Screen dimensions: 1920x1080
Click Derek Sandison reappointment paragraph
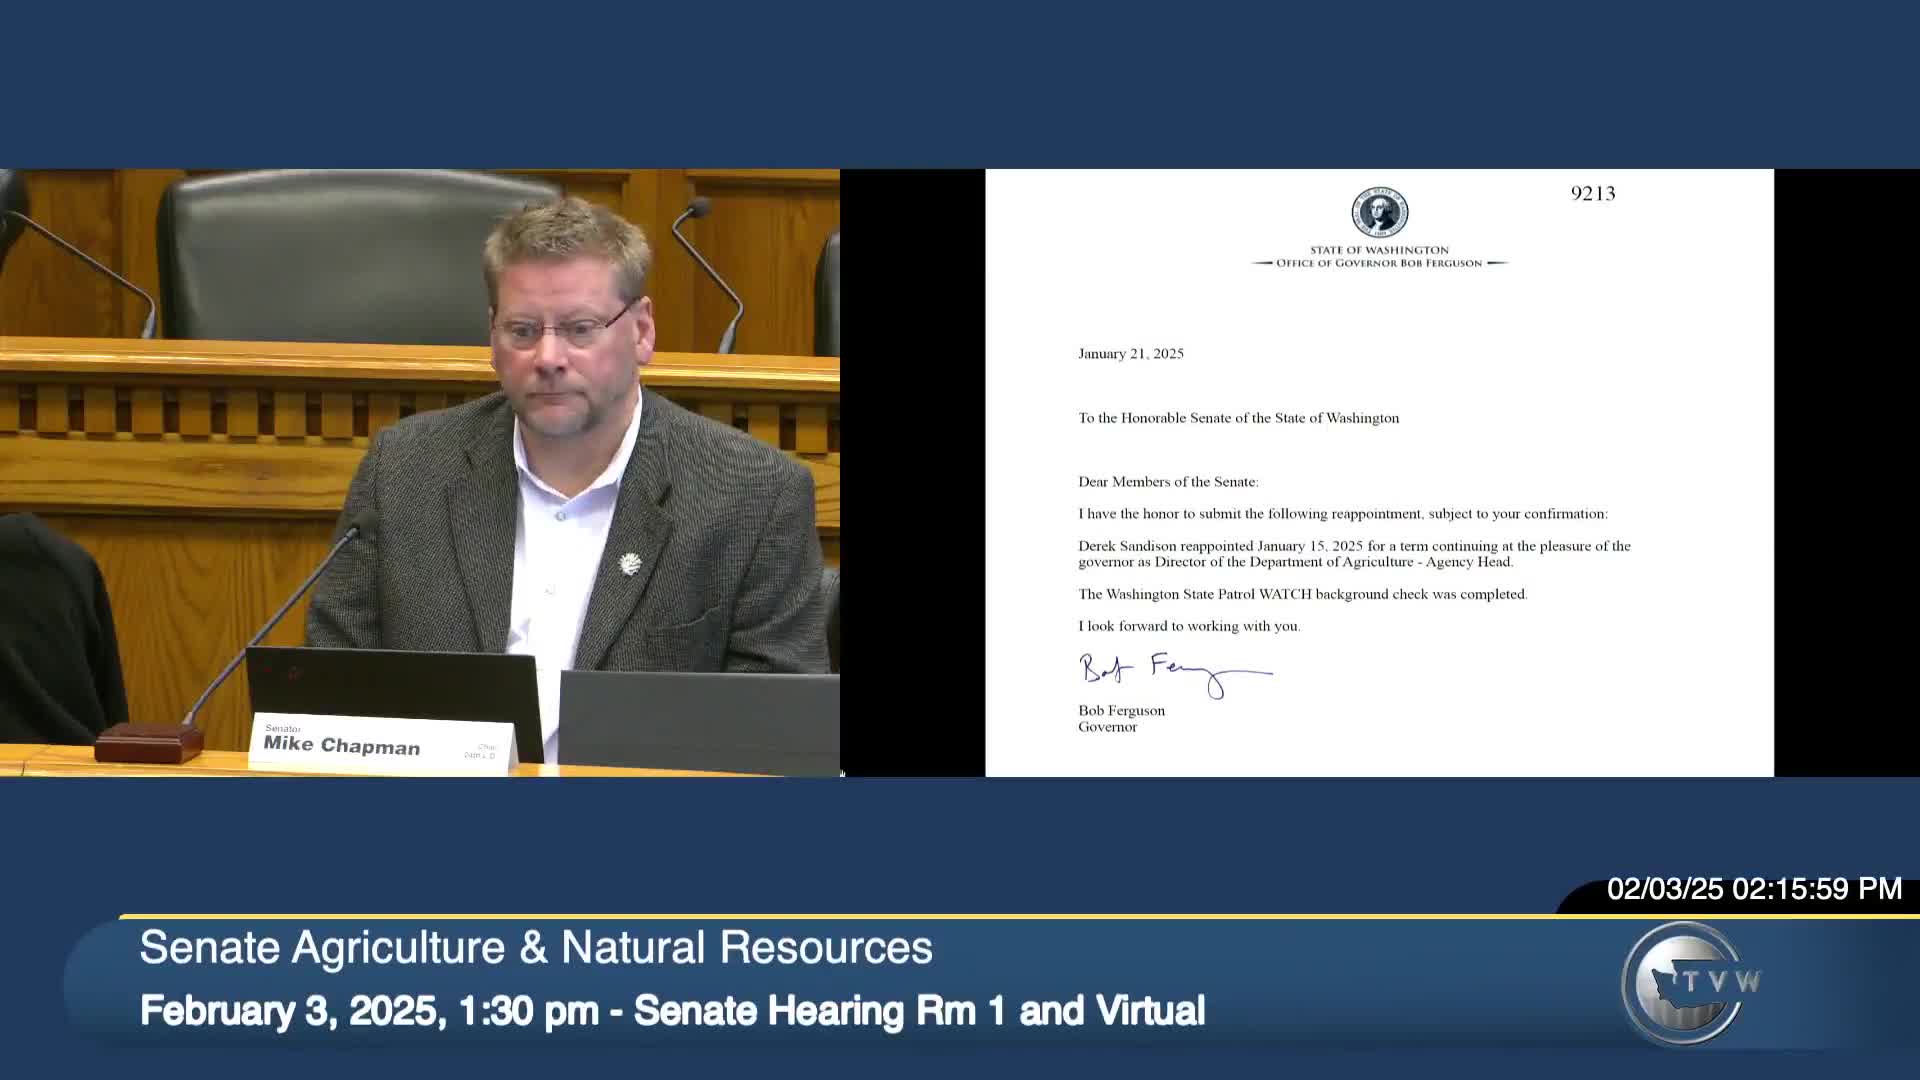[1353, 554]
